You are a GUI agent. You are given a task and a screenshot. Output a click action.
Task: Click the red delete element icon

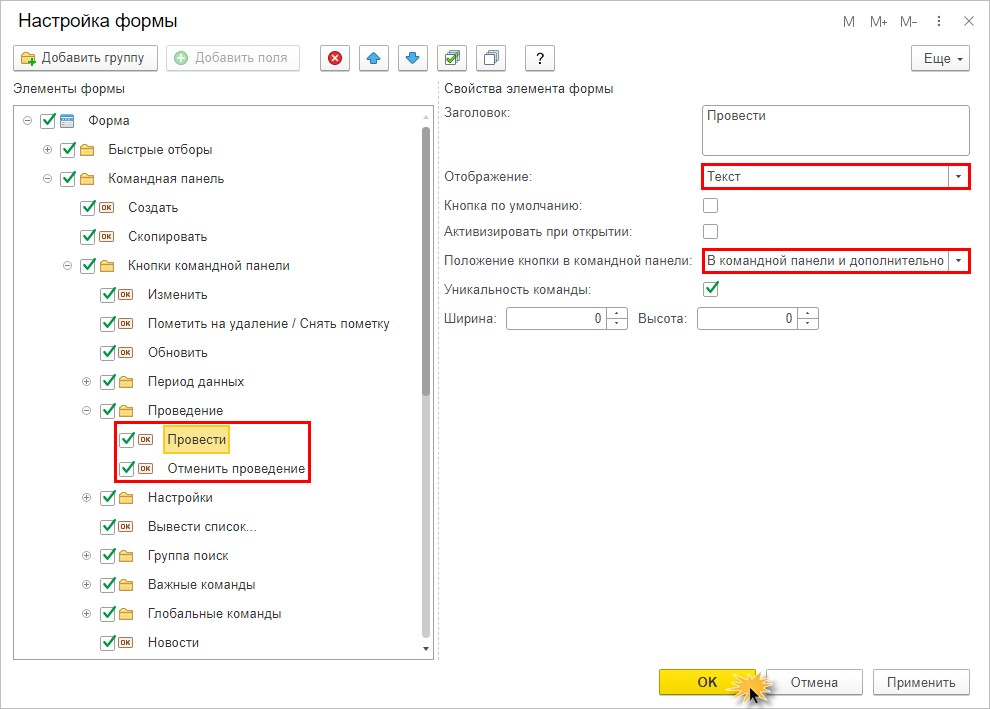pyautogui.click(x=335, y=58)
